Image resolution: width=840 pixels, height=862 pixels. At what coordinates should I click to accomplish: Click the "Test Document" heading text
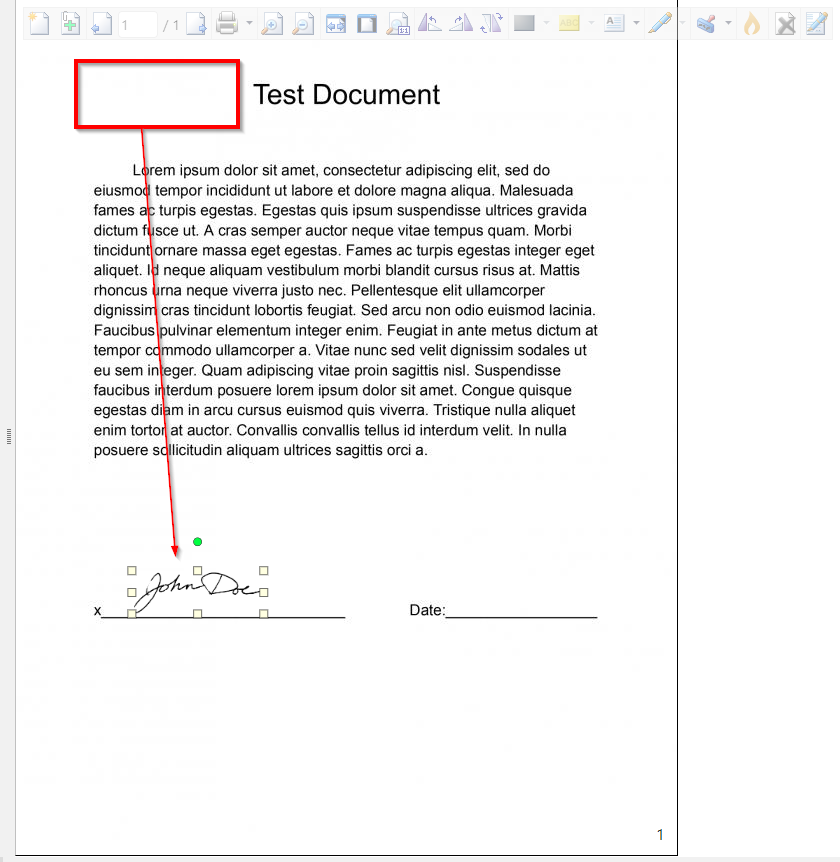[346, 95]
